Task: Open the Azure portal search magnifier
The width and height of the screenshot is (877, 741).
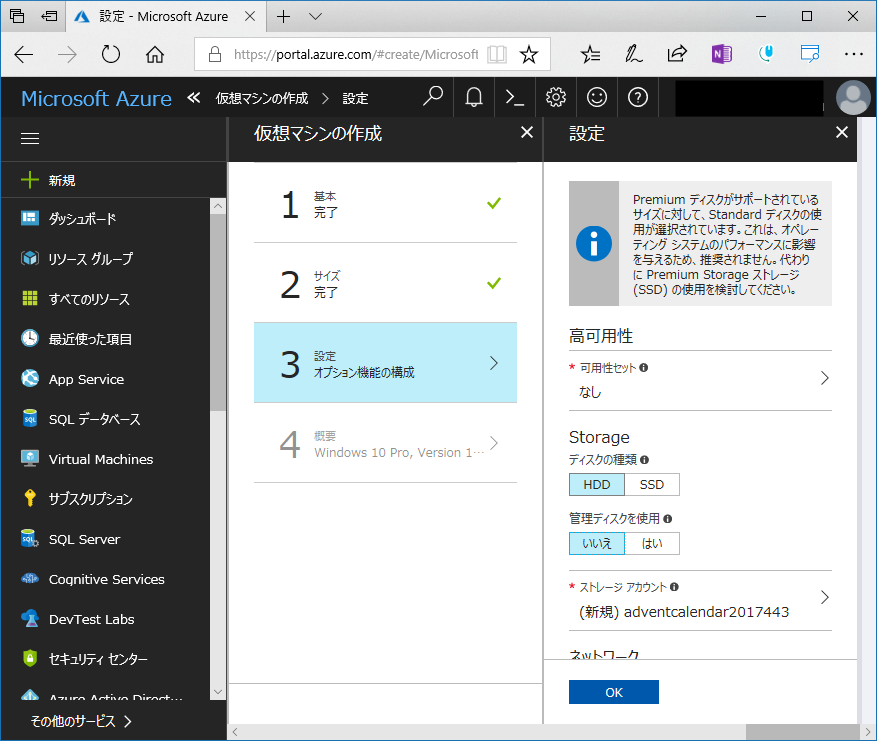Action: coord(433,97)
